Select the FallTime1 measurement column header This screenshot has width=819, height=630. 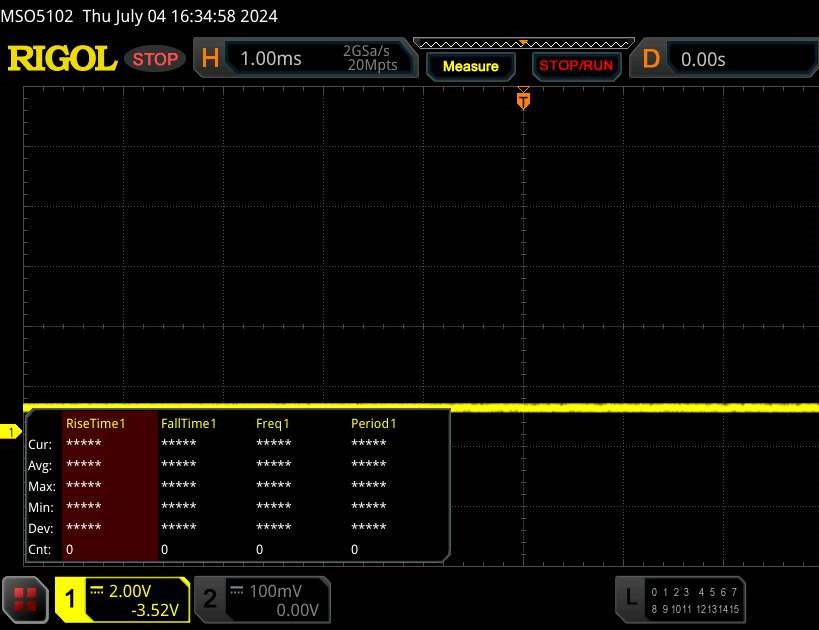click(189, 423)
